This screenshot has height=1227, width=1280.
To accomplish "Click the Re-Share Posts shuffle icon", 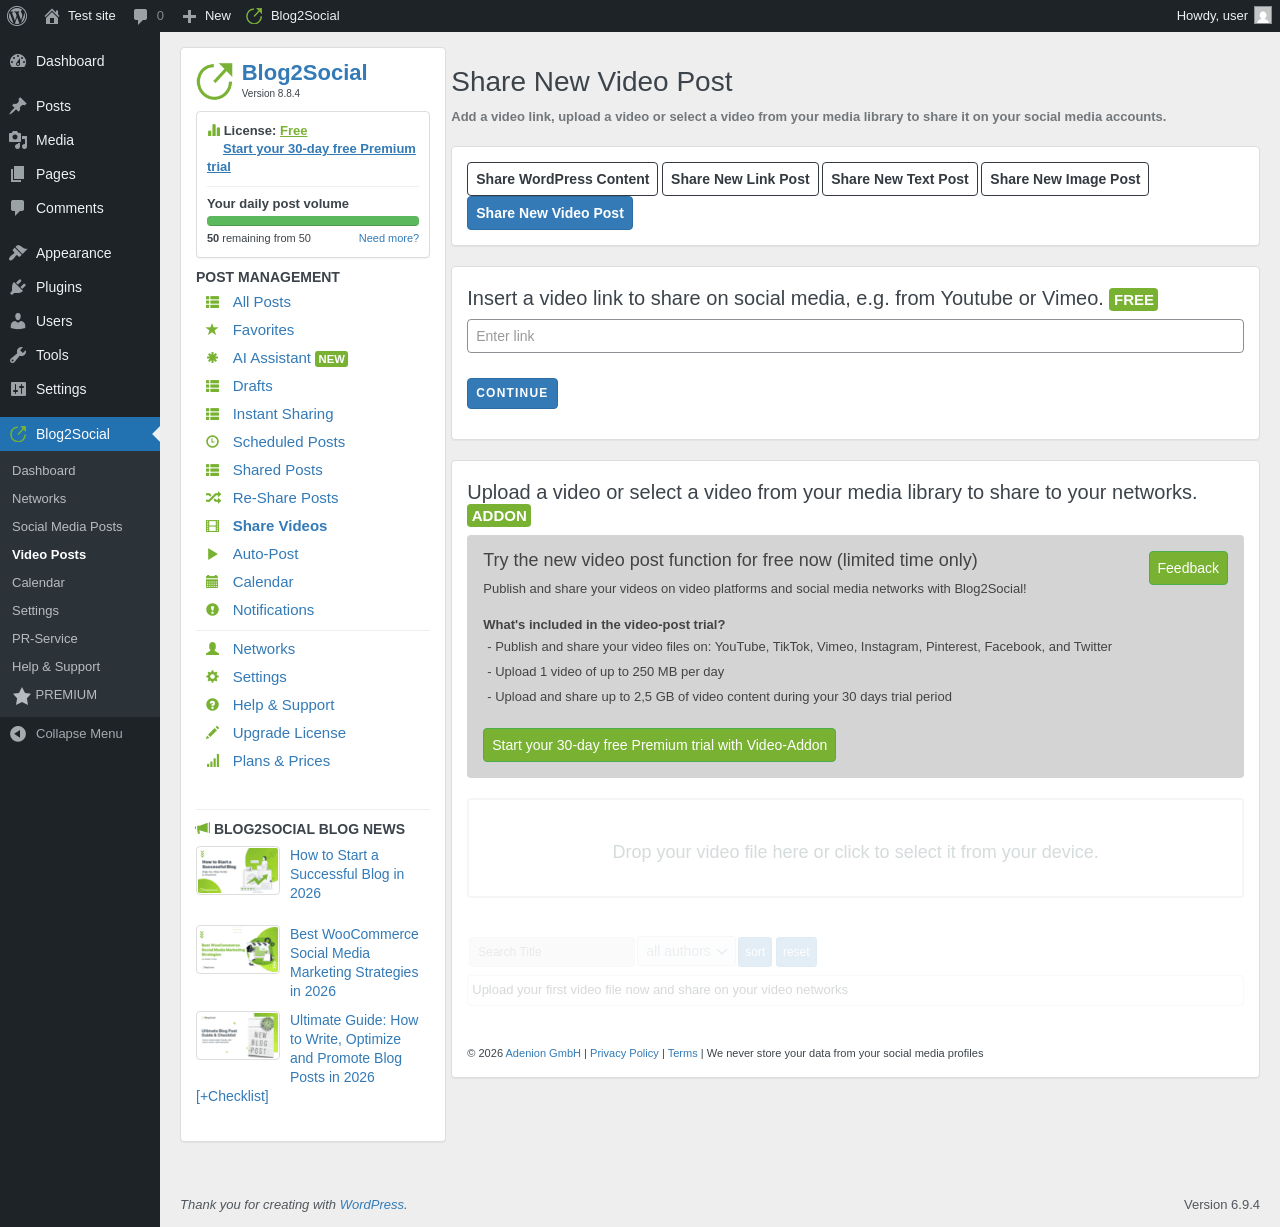I will point(212,498).
